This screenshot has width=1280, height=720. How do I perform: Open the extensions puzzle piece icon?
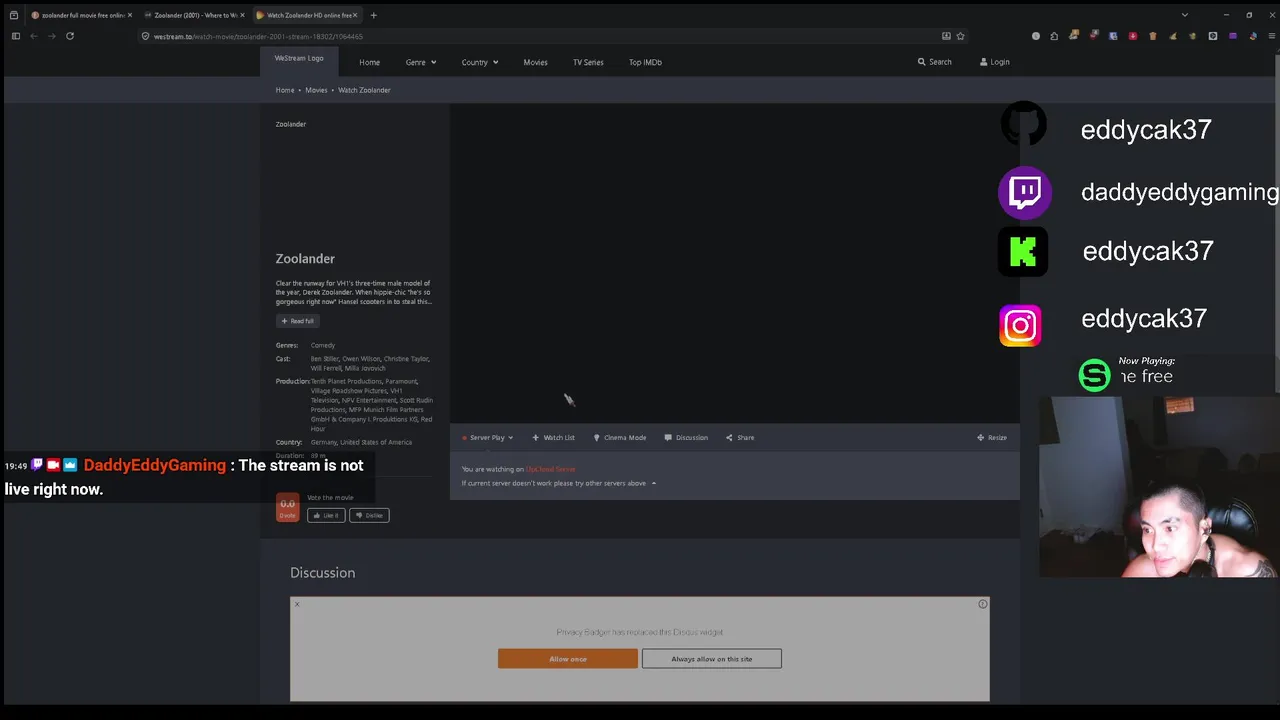pos(1054,36)
